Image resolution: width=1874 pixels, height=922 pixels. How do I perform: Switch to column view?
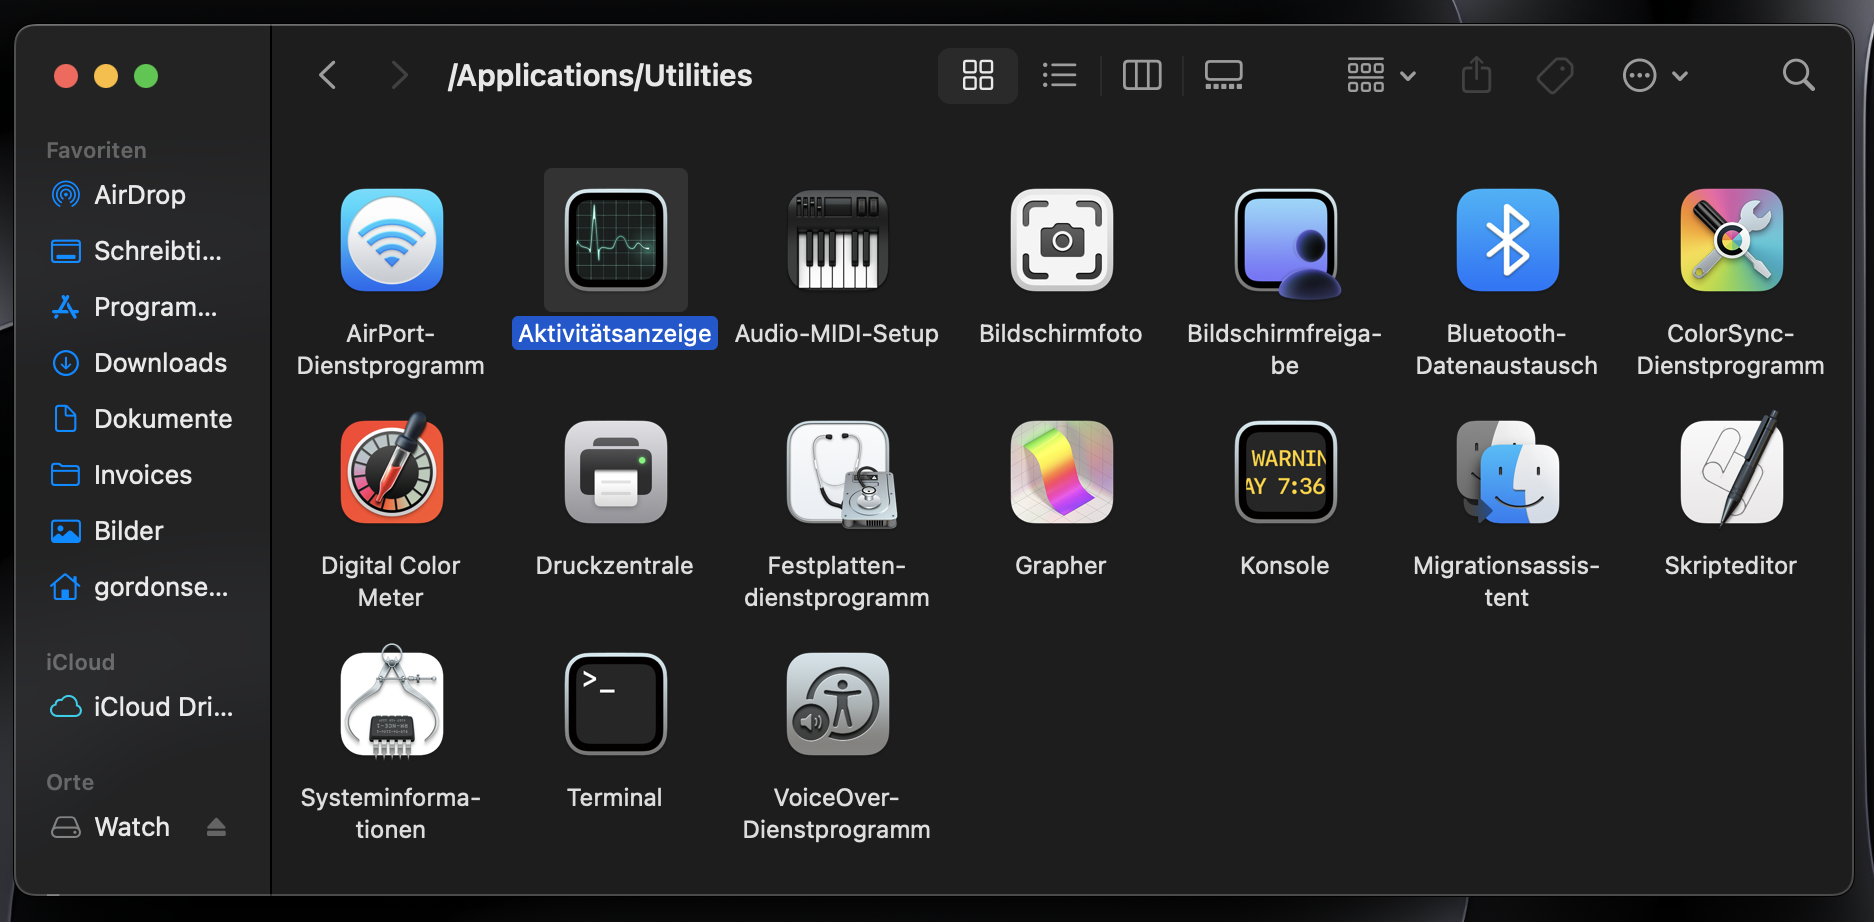pyautogui.click(x=1141, y=75)
